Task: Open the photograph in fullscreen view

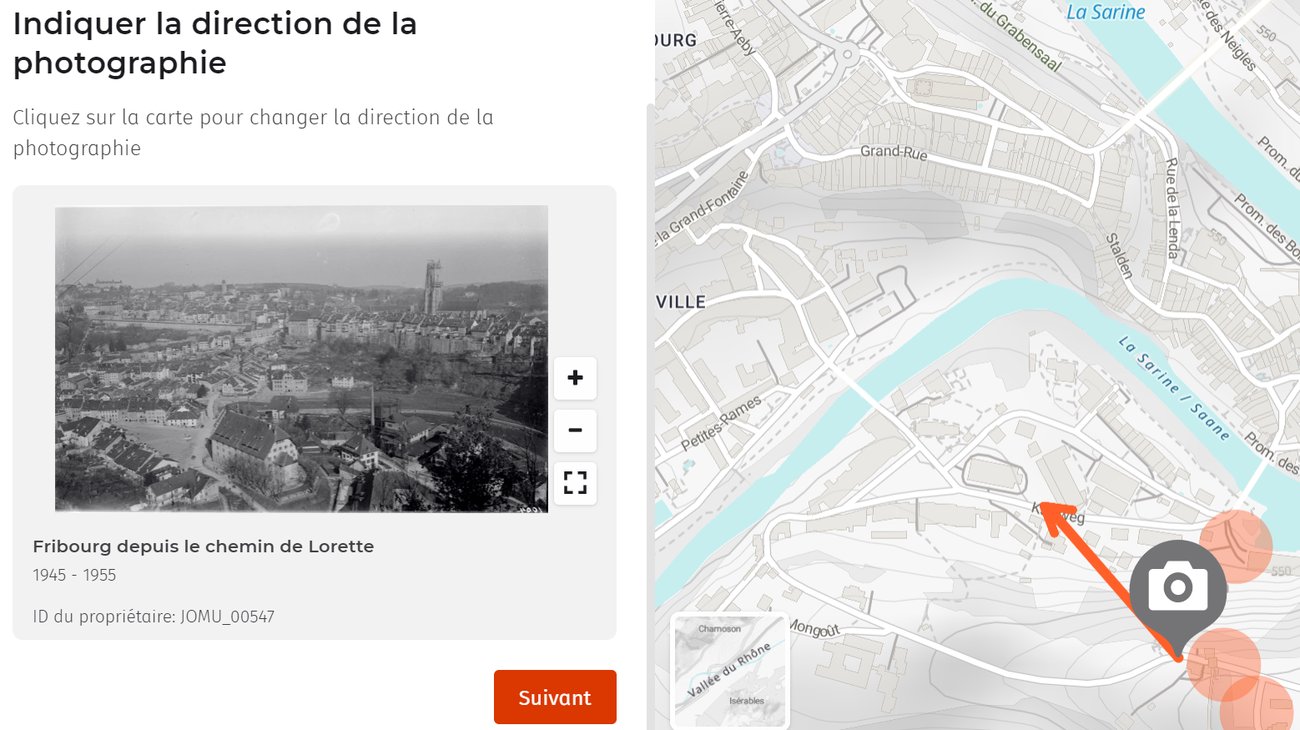Action: (x=575, y=483)
